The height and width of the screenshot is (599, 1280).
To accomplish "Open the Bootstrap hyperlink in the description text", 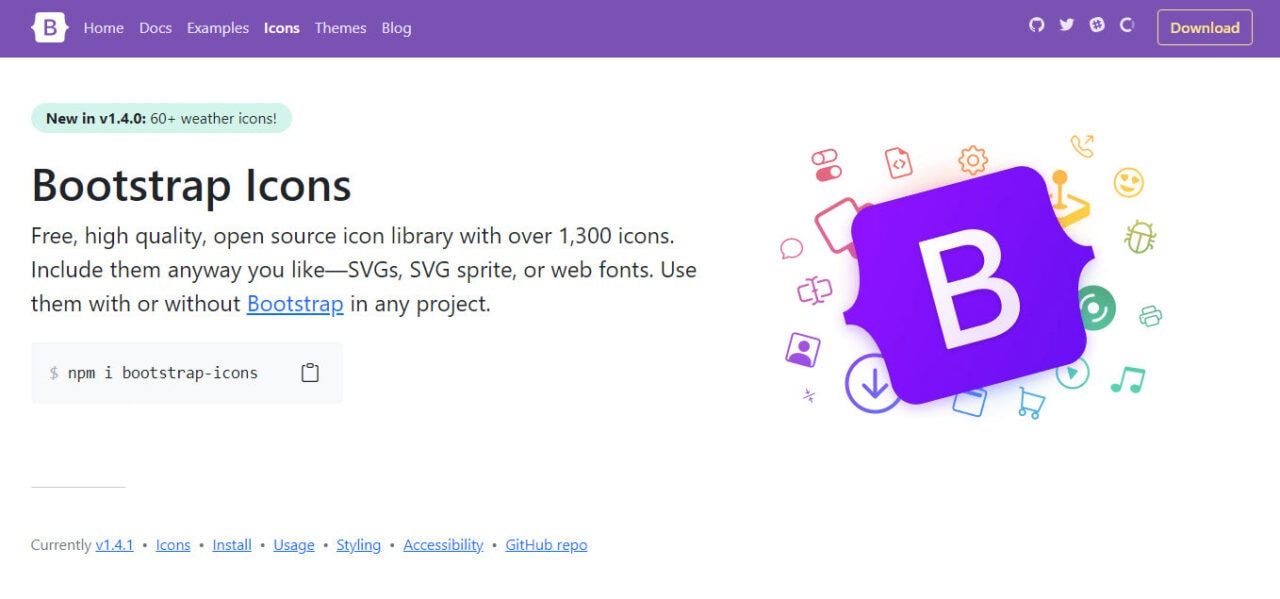I will pyautogui.click(x=295, y=303).
